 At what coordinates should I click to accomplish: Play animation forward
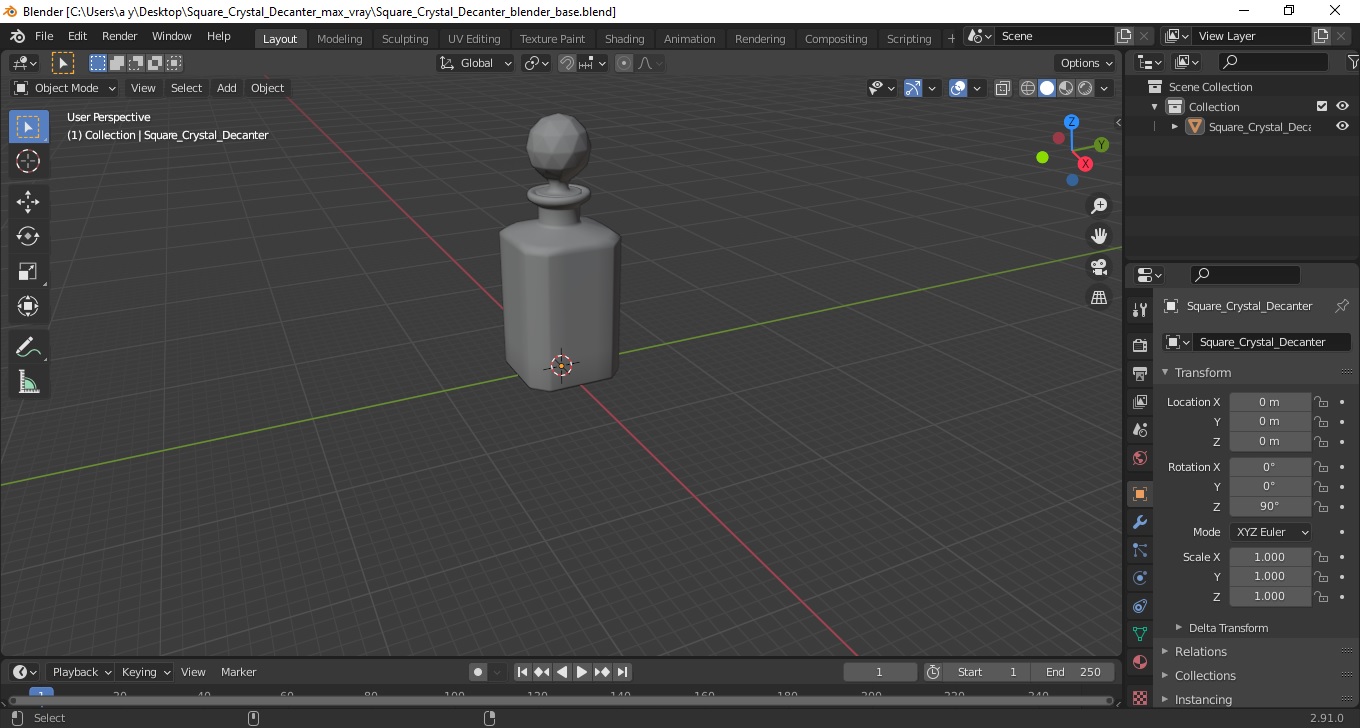click(582, 672)
